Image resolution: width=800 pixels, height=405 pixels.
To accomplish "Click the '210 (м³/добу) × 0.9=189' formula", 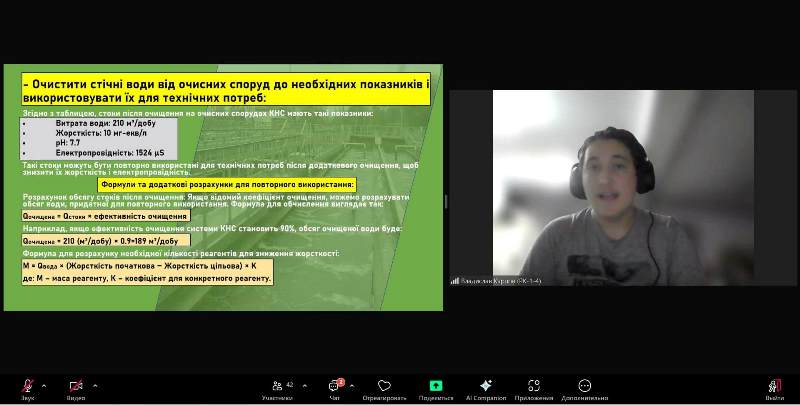I will [x=106, y=240].
